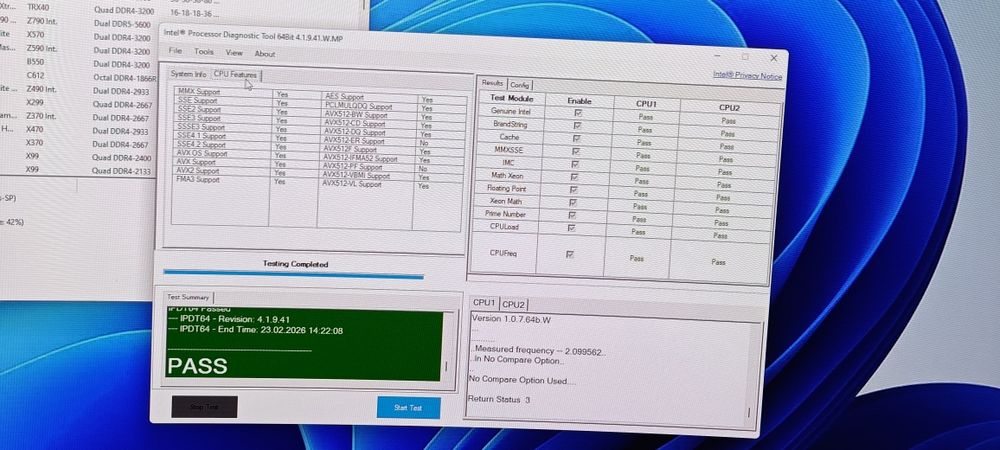Toggle the Math Xeon enable checkbox
The image size is (1000, 450).
pos(575,177)
